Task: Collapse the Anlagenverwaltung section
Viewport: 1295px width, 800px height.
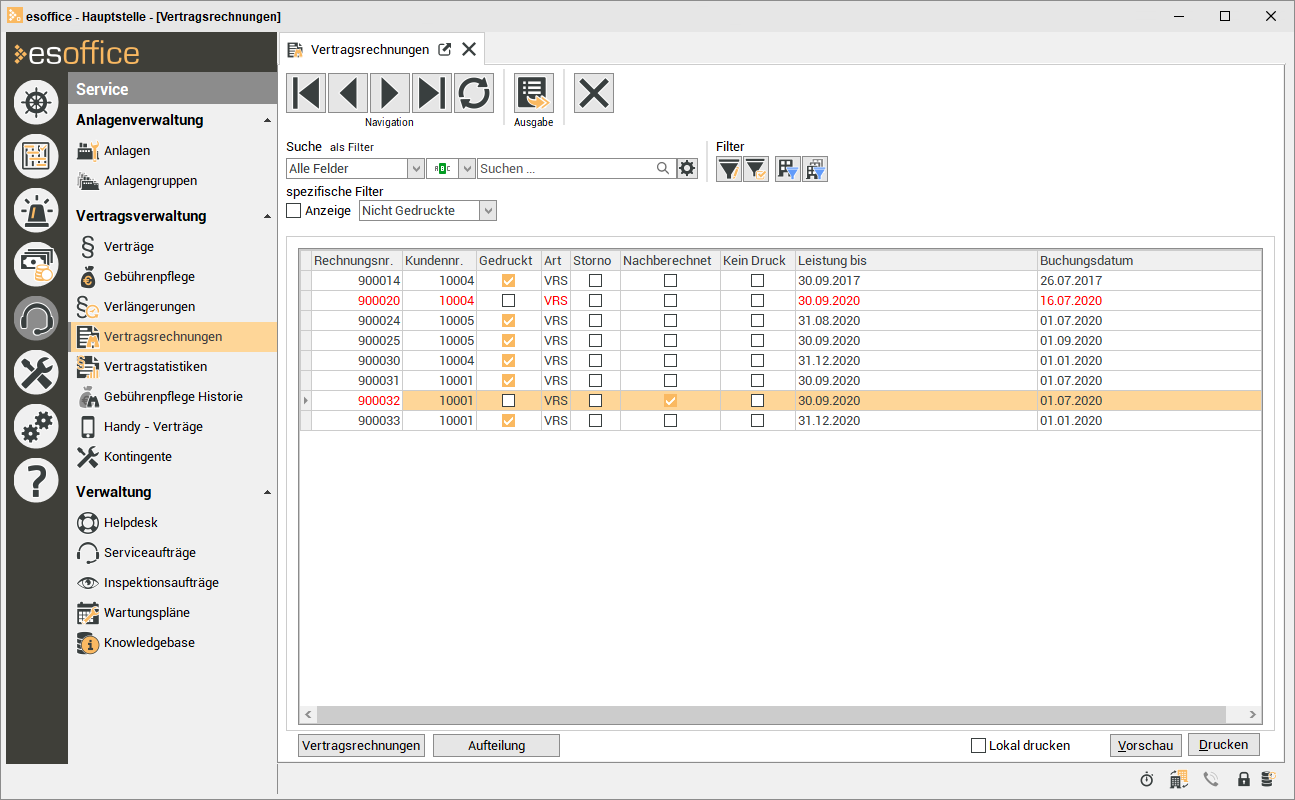Action: (x=267, y=121)
